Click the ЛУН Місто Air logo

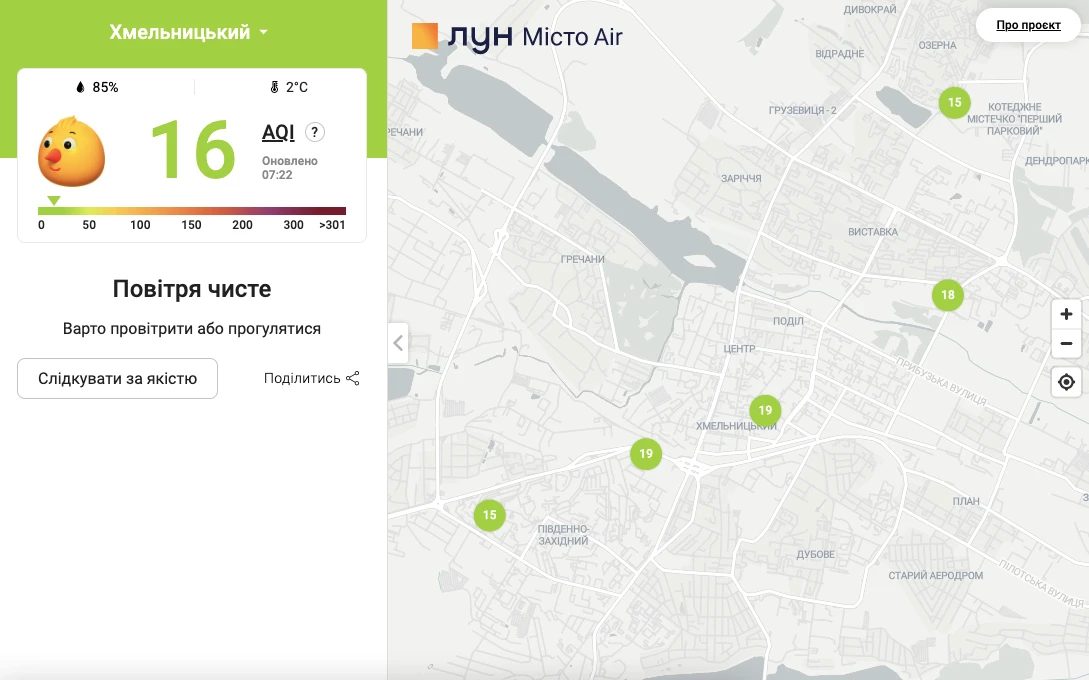click(517, 37)
